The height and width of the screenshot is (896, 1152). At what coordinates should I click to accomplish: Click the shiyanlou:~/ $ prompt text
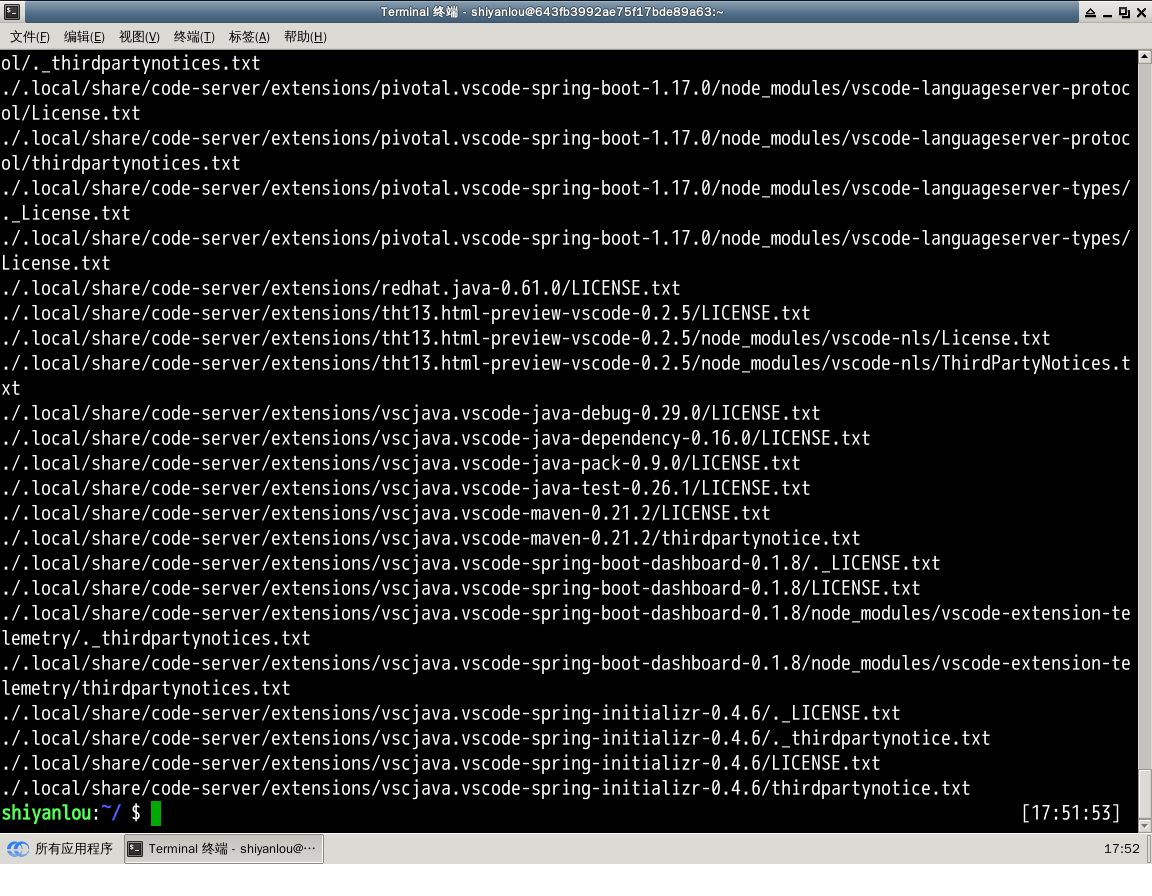[x=71, y=814]
